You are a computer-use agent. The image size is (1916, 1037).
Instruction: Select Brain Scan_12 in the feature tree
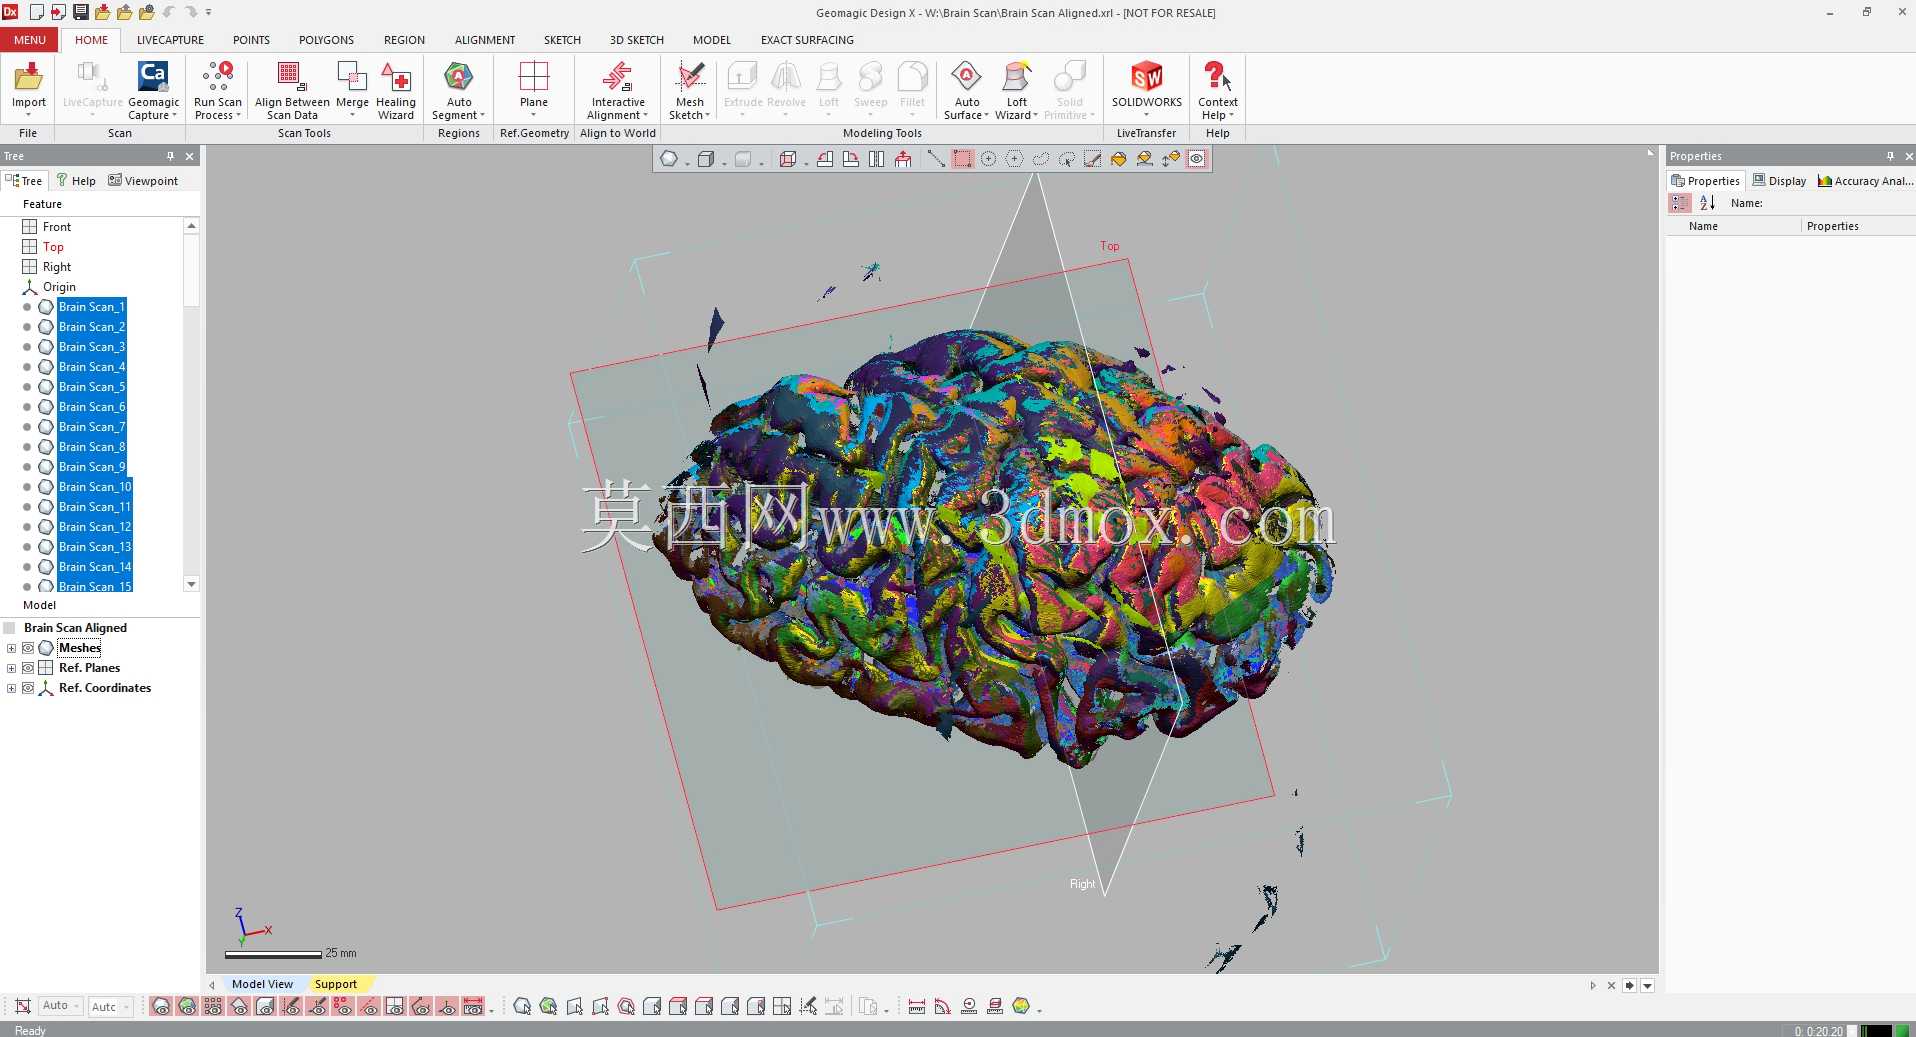95,527
